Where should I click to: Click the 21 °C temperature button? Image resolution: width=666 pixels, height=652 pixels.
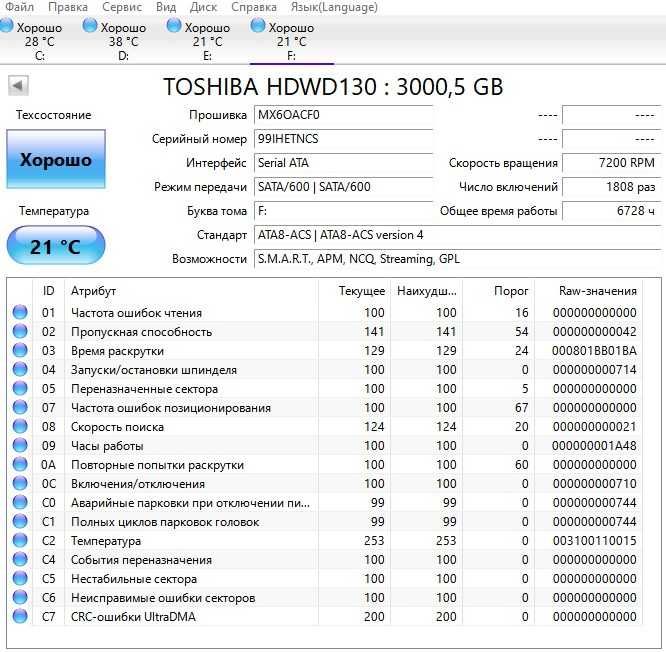coord(56,246)
